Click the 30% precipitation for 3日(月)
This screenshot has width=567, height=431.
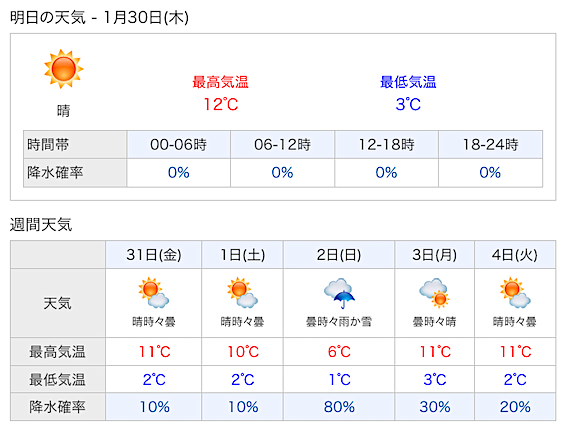pyautogui.click(x=434, y=407)
